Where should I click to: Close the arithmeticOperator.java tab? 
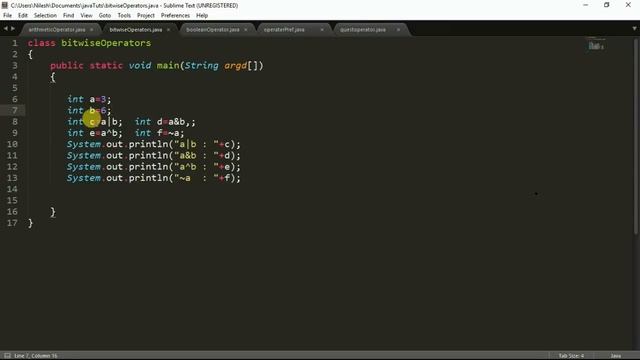tap(91, 30)
